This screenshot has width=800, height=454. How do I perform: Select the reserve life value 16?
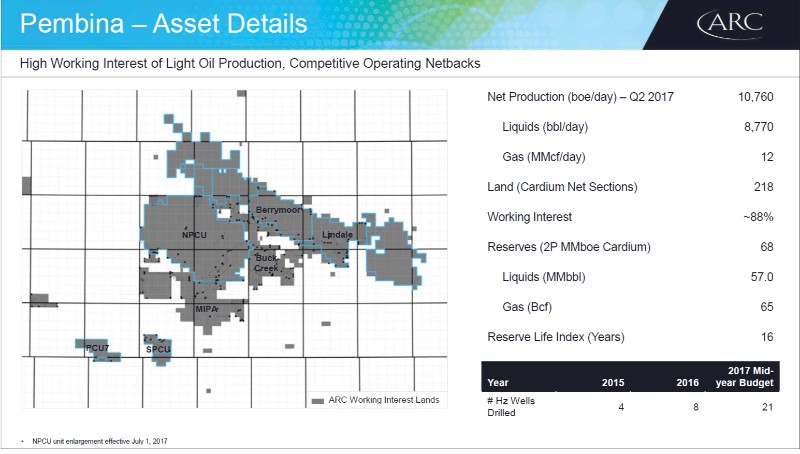click(767, 337)
